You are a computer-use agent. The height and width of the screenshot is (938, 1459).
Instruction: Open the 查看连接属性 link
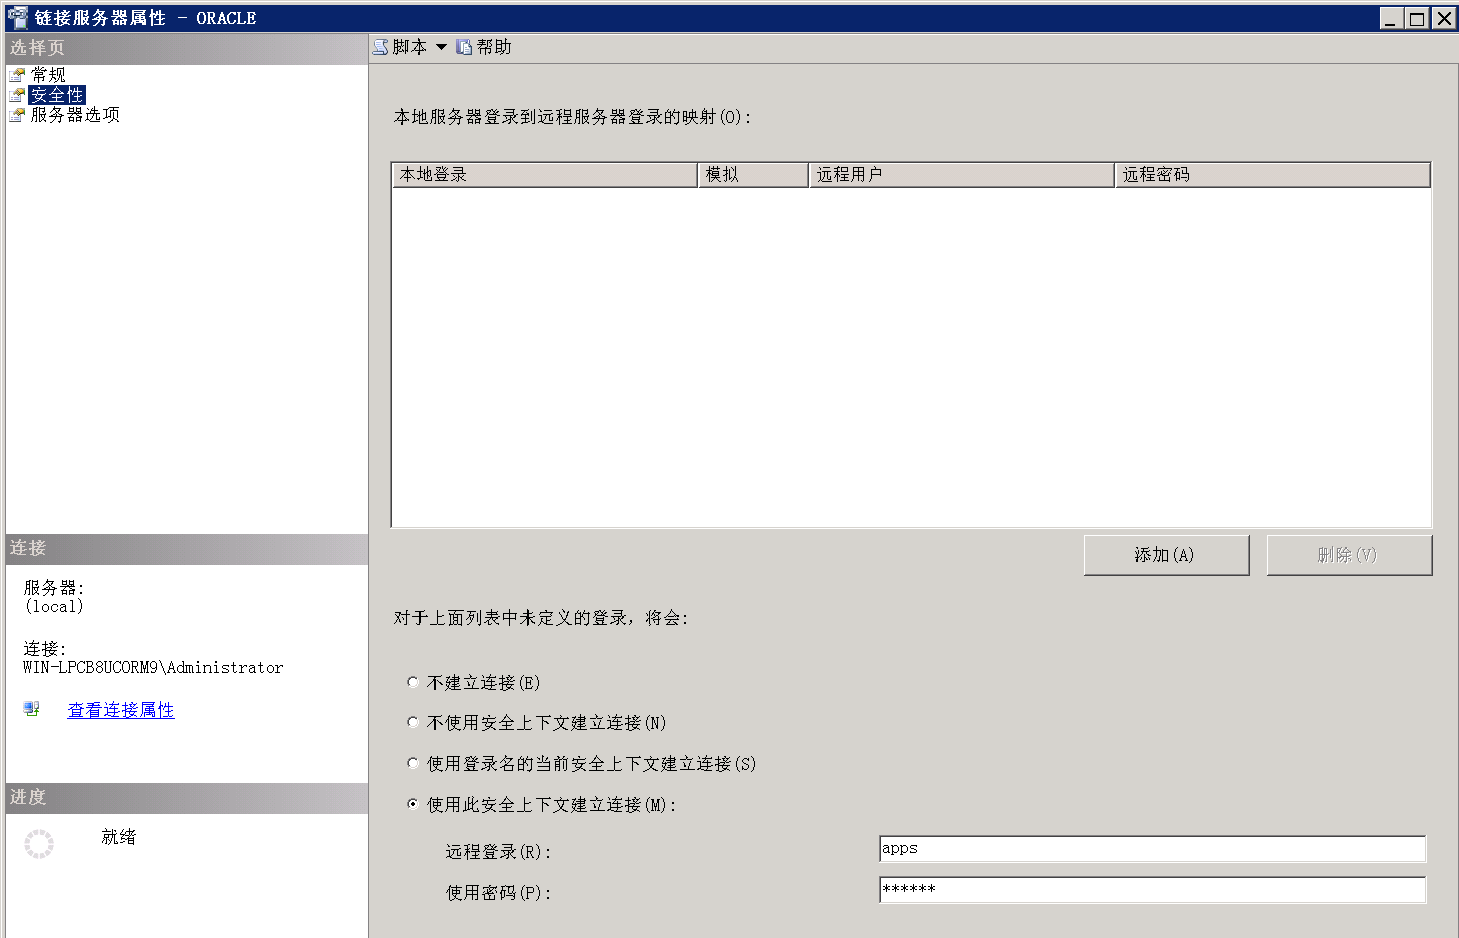tap(120, 709)
